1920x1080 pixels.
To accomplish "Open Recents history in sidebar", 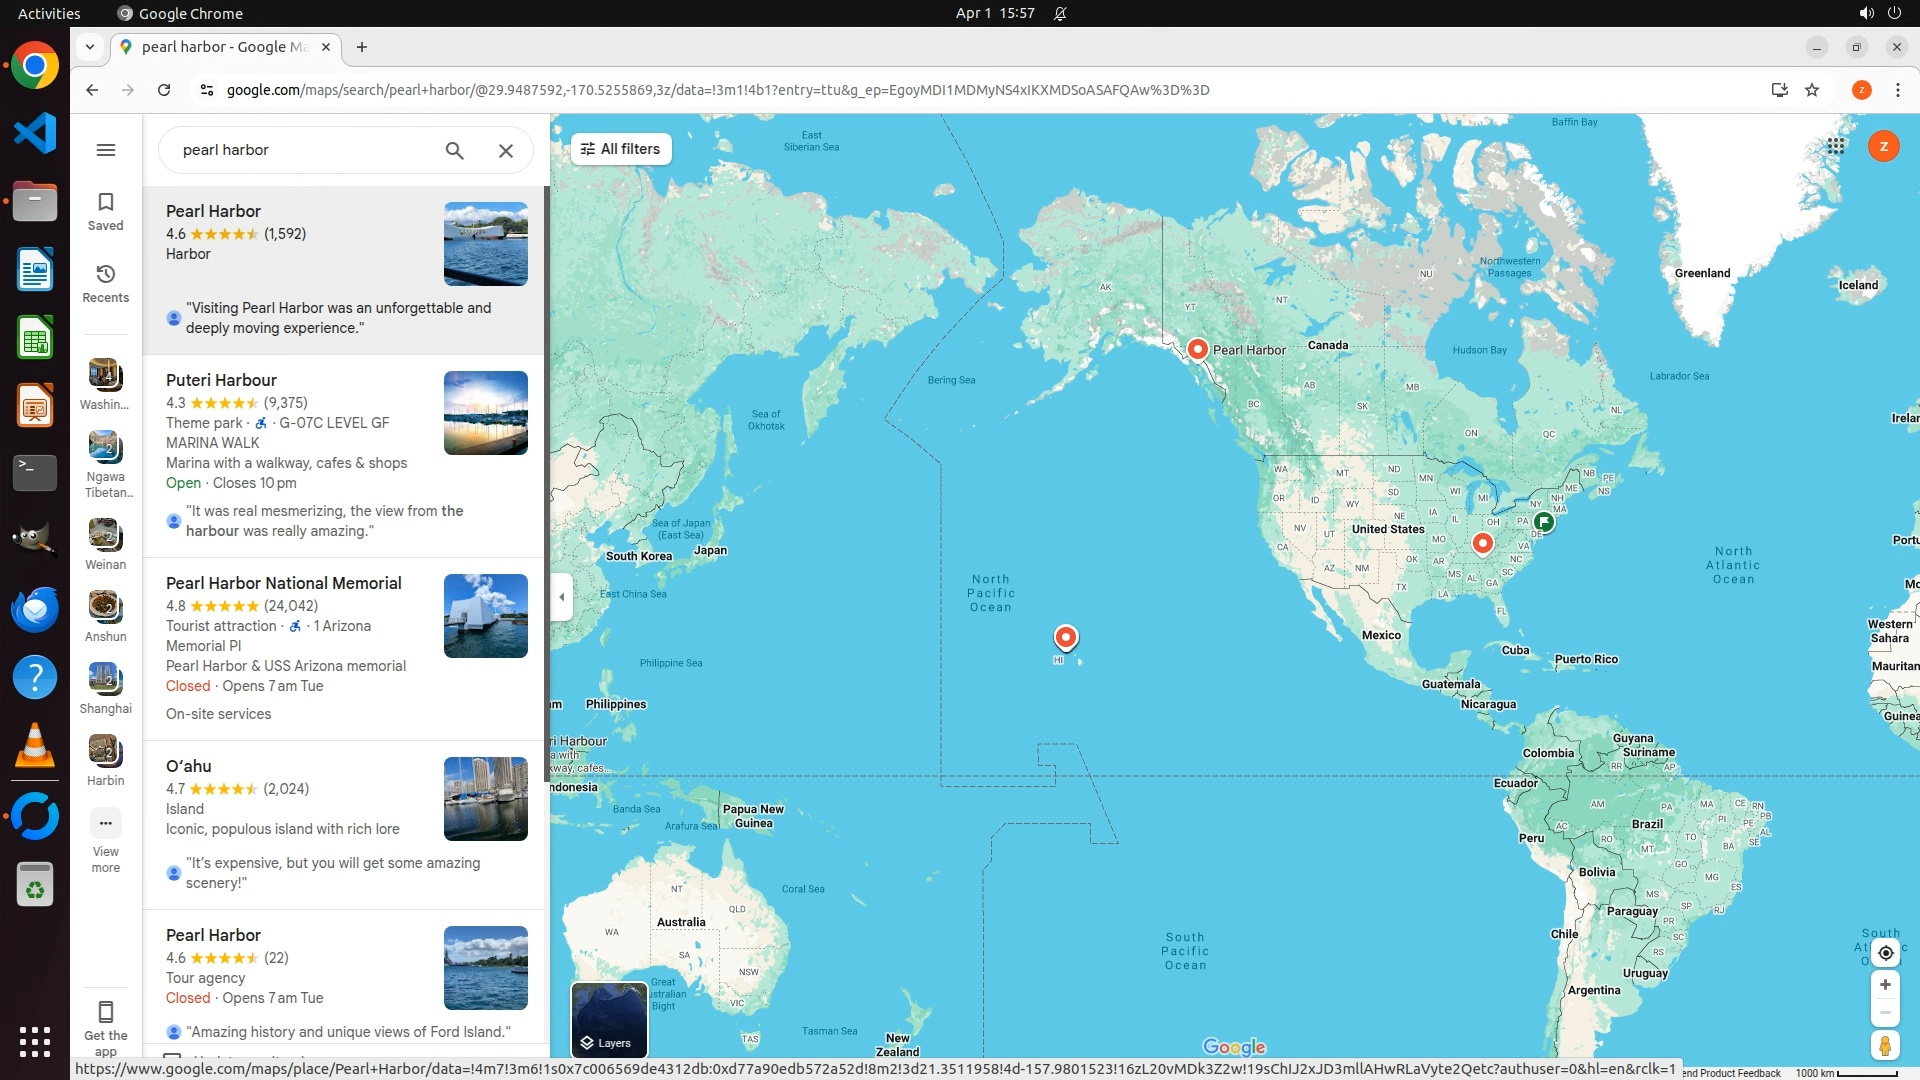I will 106,283.
